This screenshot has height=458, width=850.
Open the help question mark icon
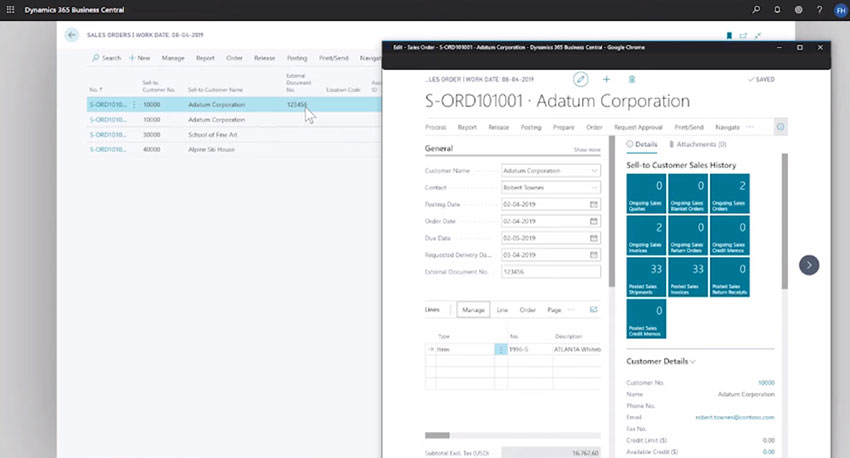(x=819, y=10)
